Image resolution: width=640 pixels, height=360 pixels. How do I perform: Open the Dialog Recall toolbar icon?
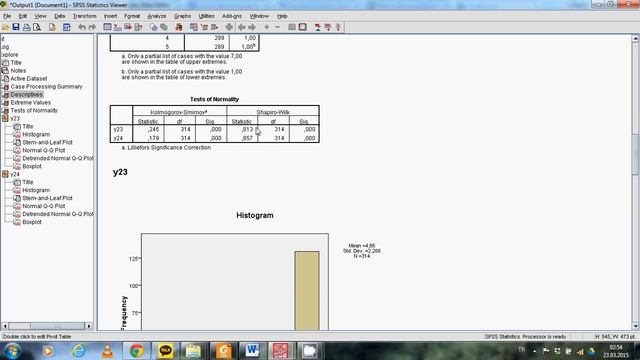click(67, 27)
